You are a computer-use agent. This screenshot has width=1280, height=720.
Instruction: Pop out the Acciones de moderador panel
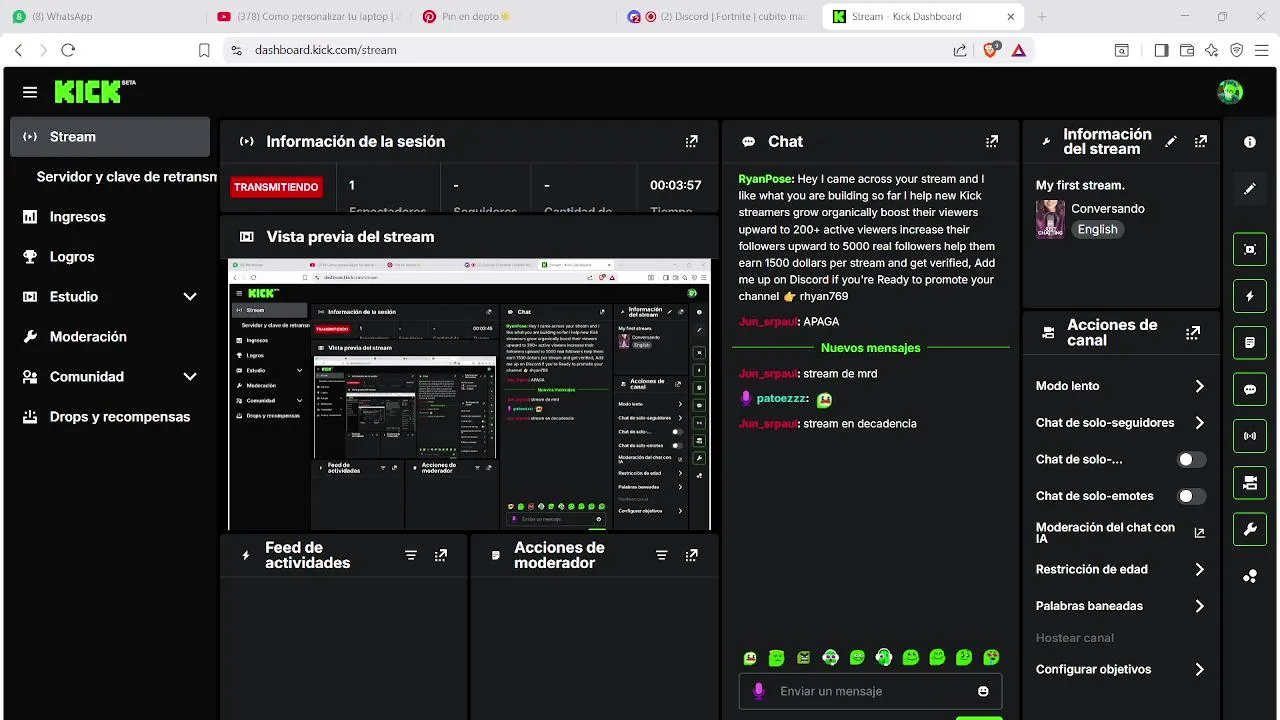coord(691,555)
